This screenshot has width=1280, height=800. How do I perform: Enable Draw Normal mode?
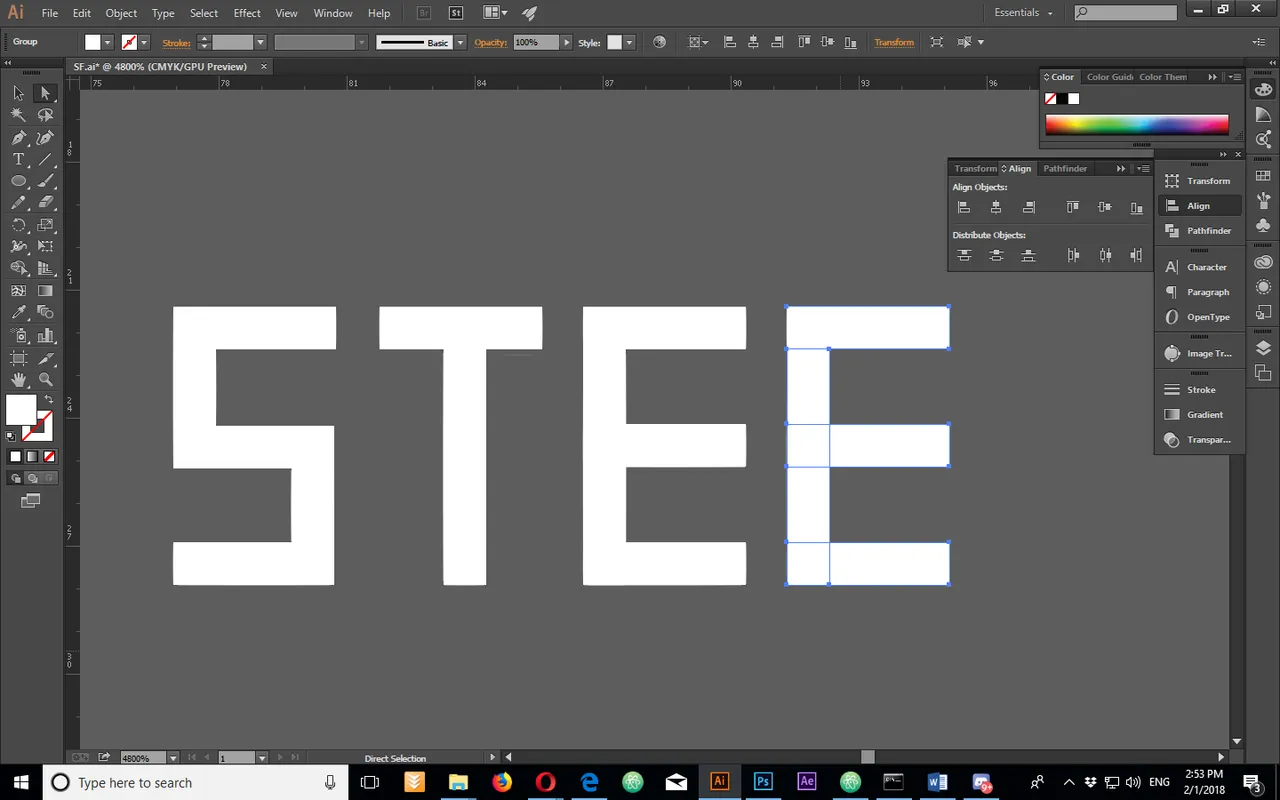15,478
